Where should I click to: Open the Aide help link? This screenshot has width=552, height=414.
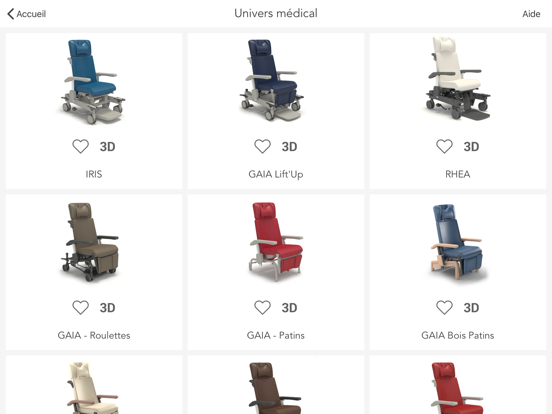tap(531, 14)
